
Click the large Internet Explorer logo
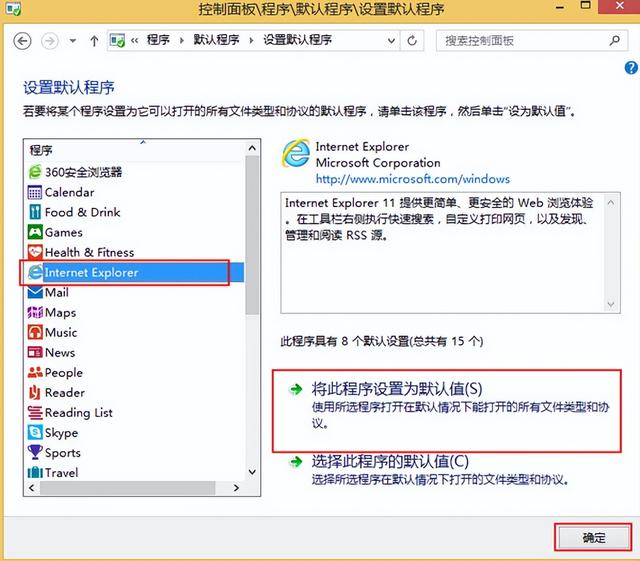(296, 154)
